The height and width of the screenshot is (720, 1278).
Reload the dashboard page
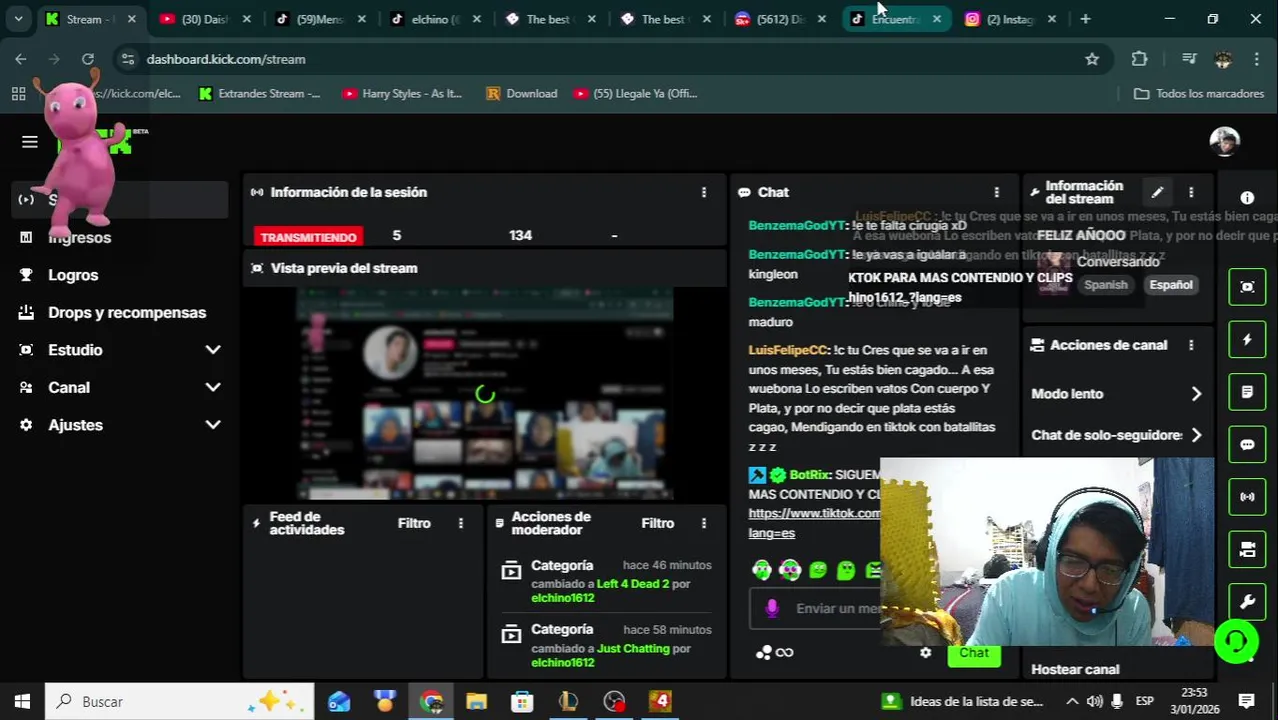pyautogui.click(x=88, y=59)
